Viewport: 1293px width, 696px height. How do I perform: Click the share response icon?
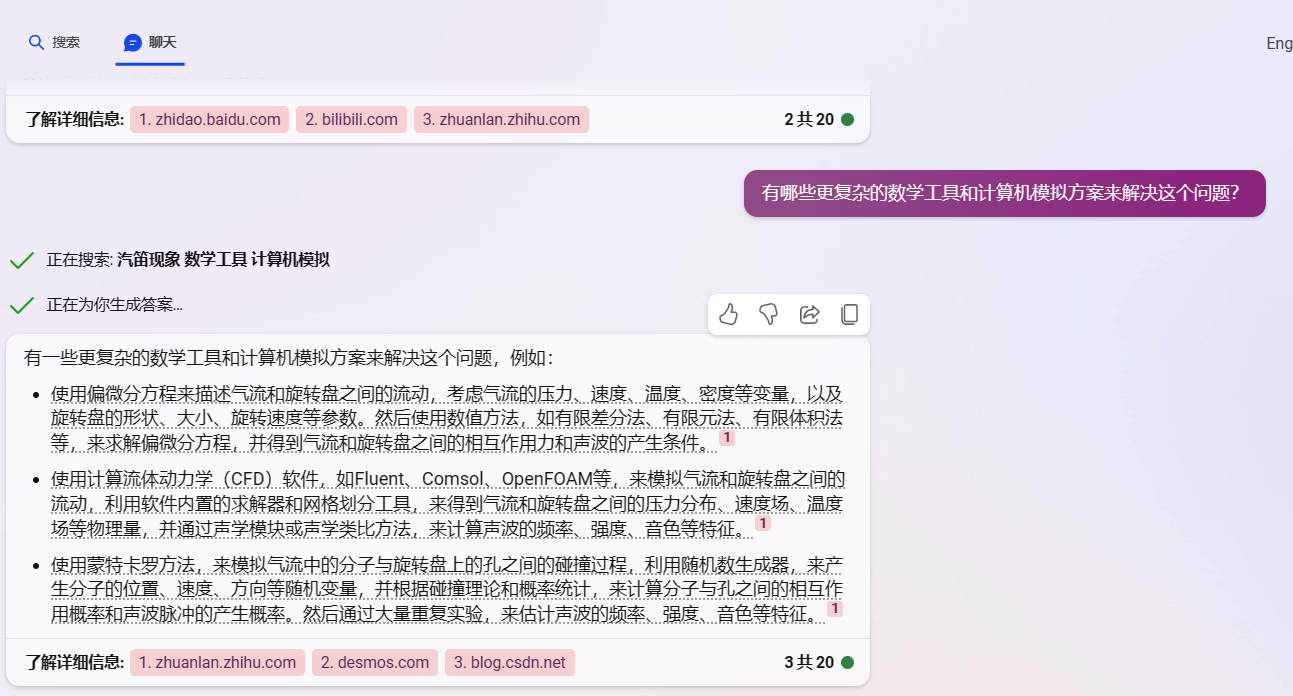point(809,314)
